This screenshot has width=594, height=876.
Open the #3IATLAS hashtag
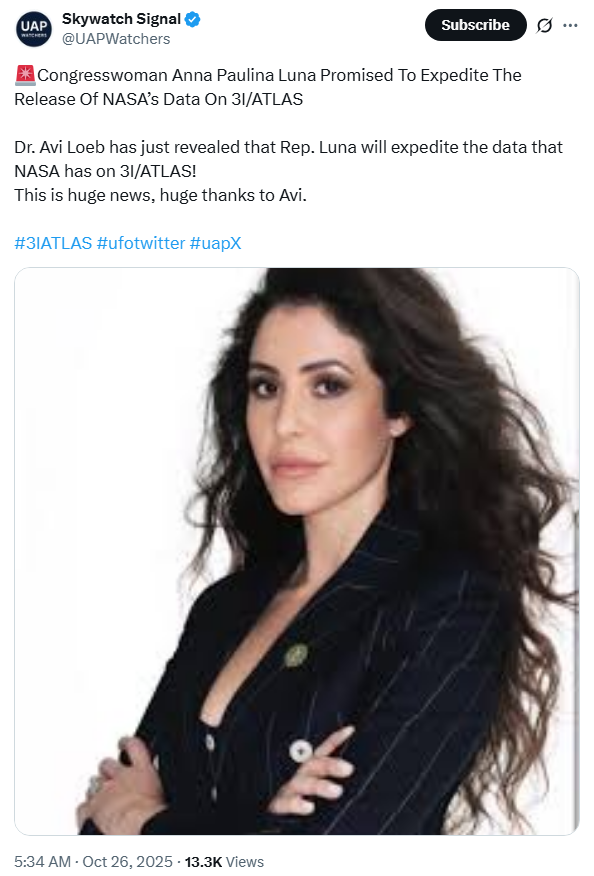tap(53, 243)
